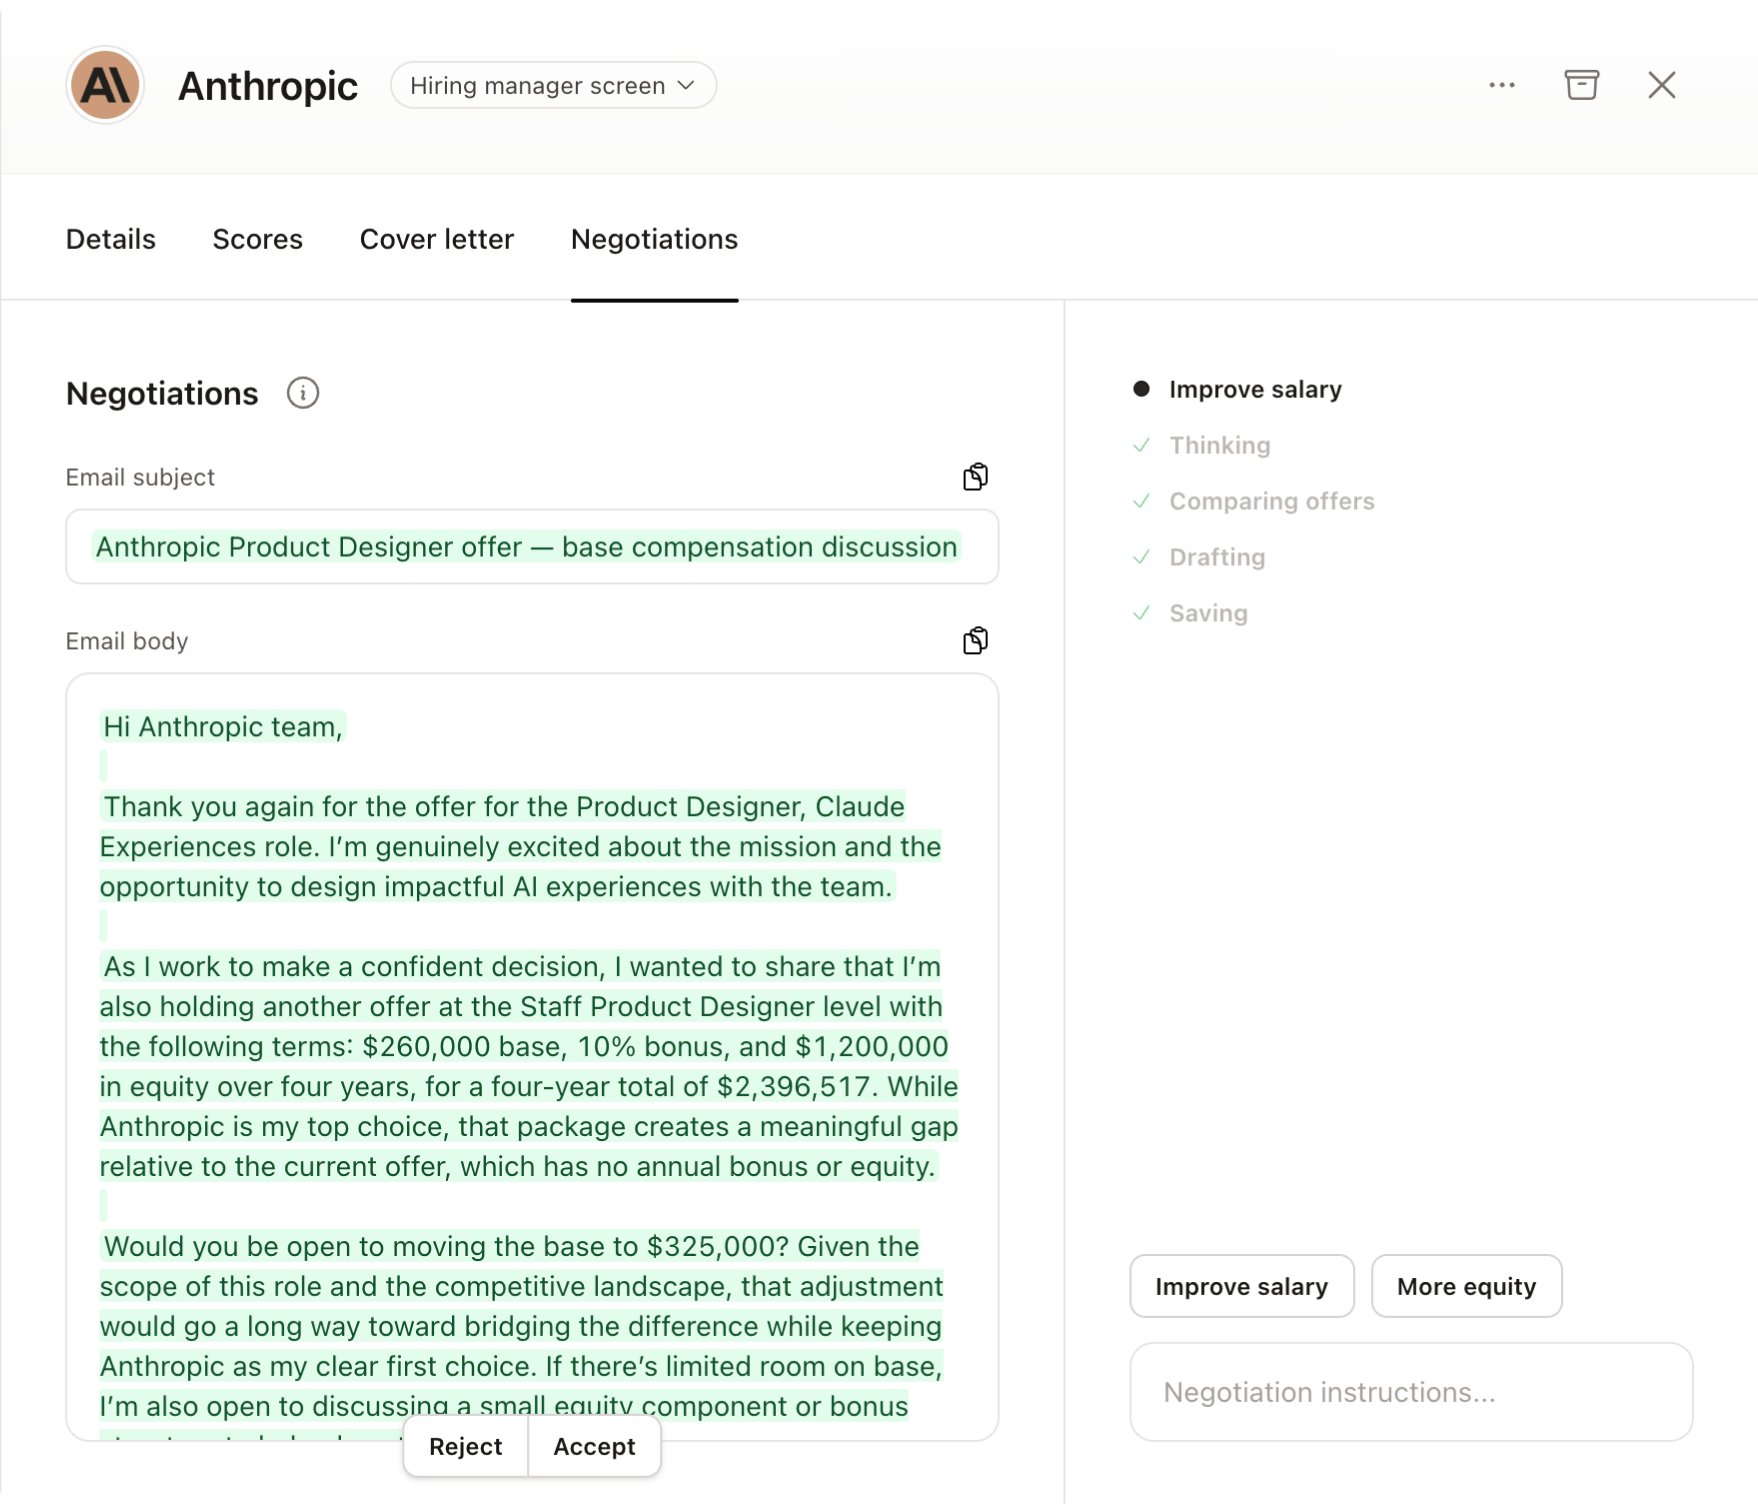Click the Anthropic company logo avatar
Screen dimensions: 1758x1504
click(105, 85)
